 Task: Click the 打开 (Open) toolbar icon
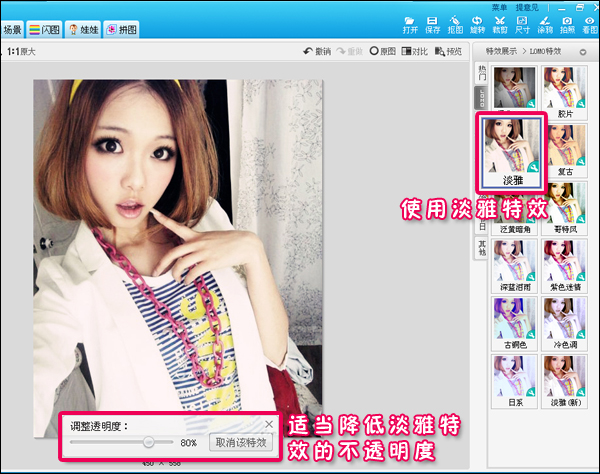point(410,24)
